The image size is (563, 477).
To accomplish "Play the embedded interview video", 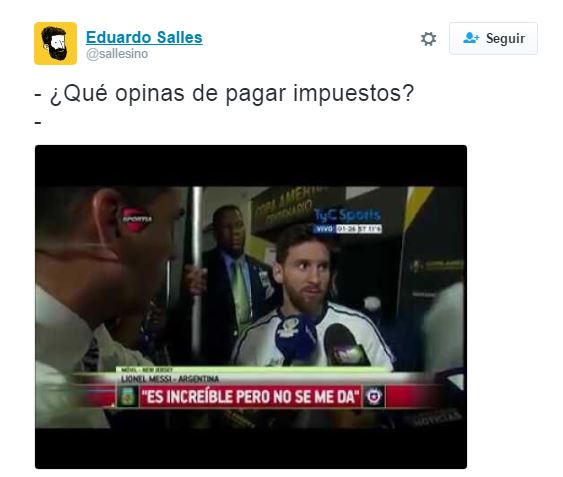I will tap(251, 307).
